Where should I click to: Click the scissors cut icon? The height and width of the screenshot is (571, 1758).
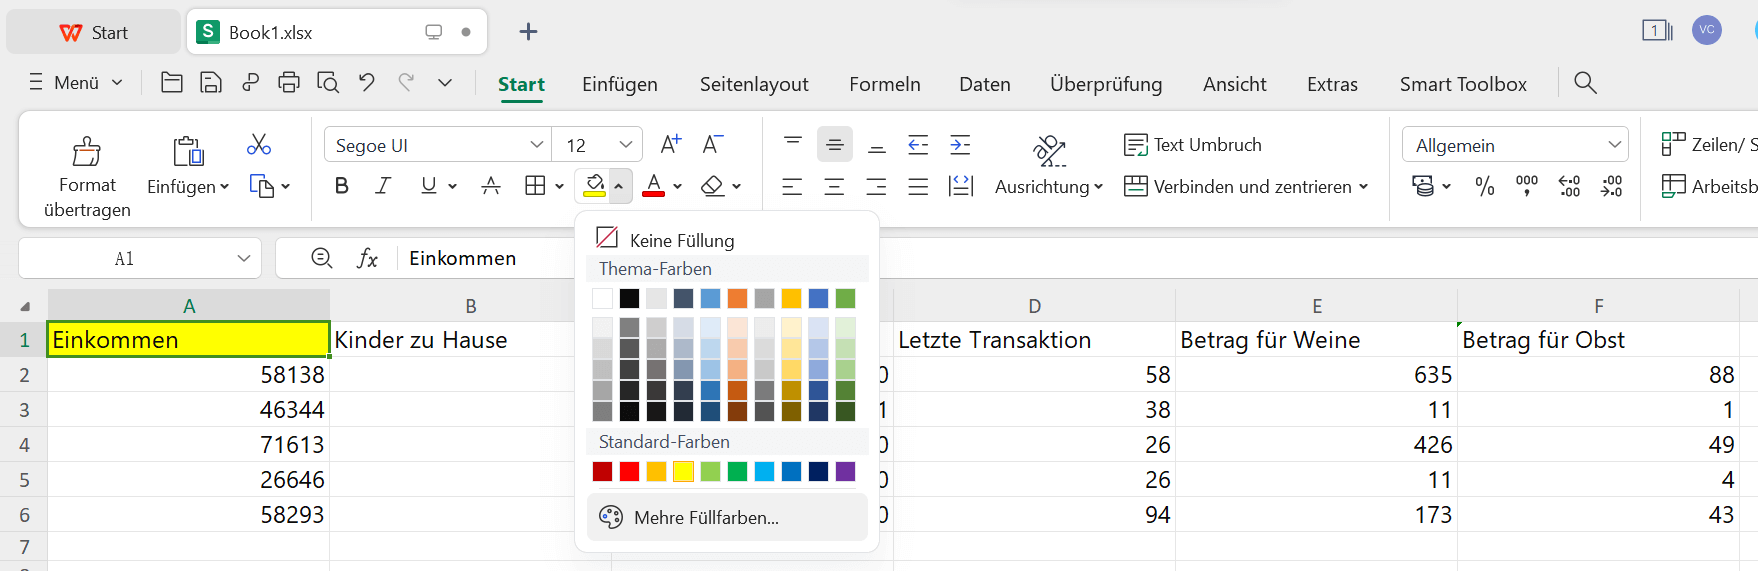(x=259, y=145)
